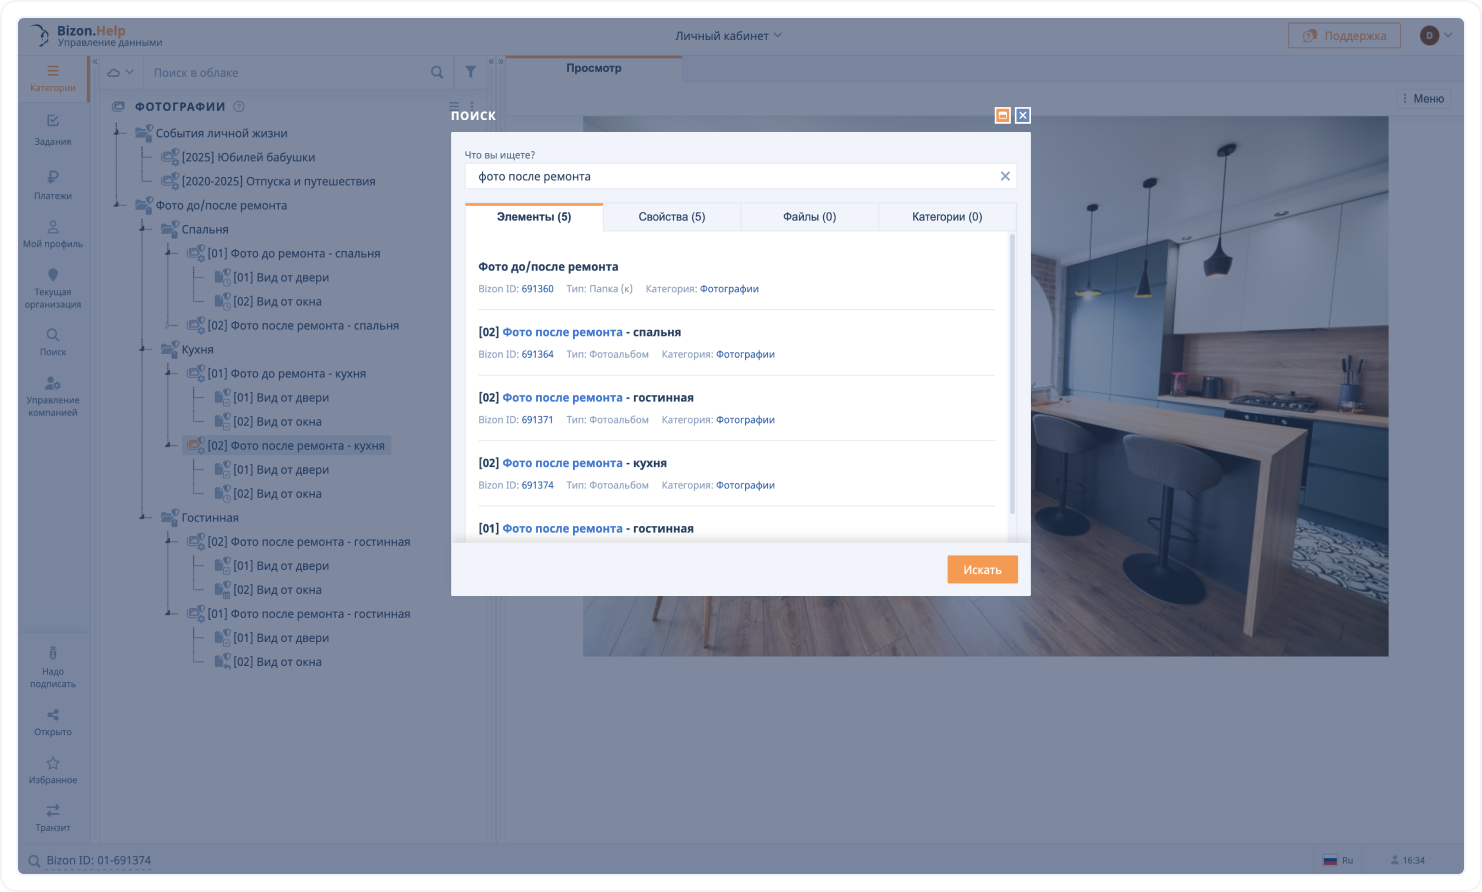Open Избранное favorites in sidebar
The height and width of the screenshot is (892, 1482).
53,769
